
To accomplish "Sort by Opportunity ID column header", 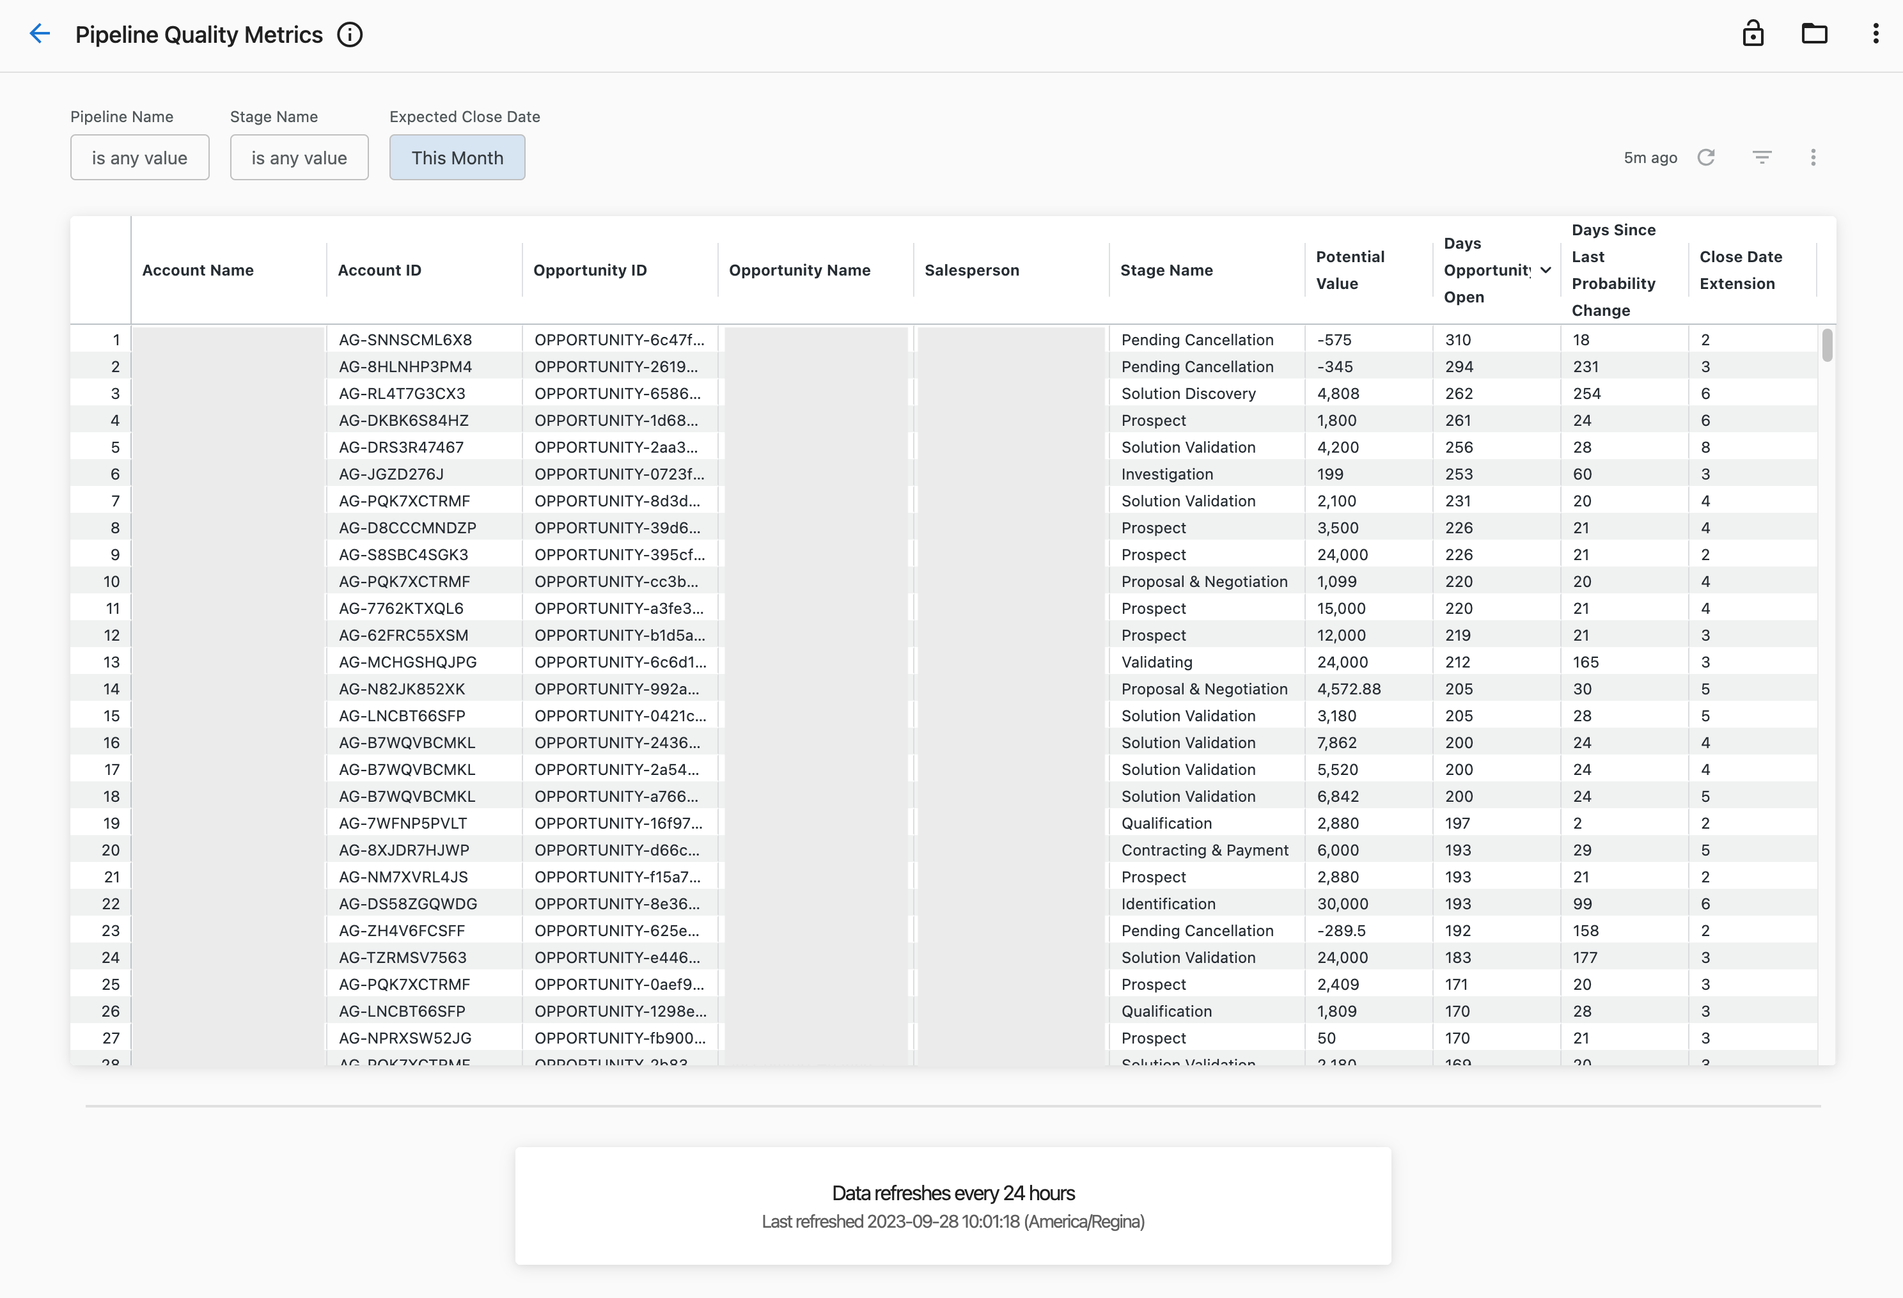I will click(x=590, y=270).
